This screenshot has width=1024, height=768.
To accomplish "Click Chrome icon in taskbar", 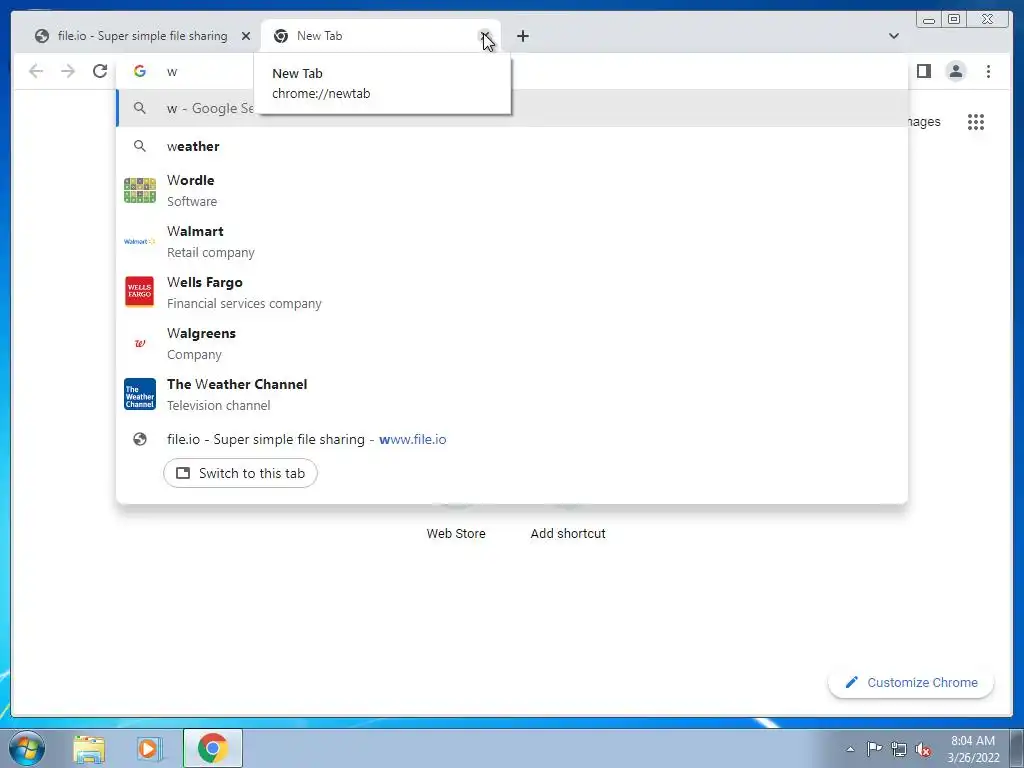I will [213, 748].
